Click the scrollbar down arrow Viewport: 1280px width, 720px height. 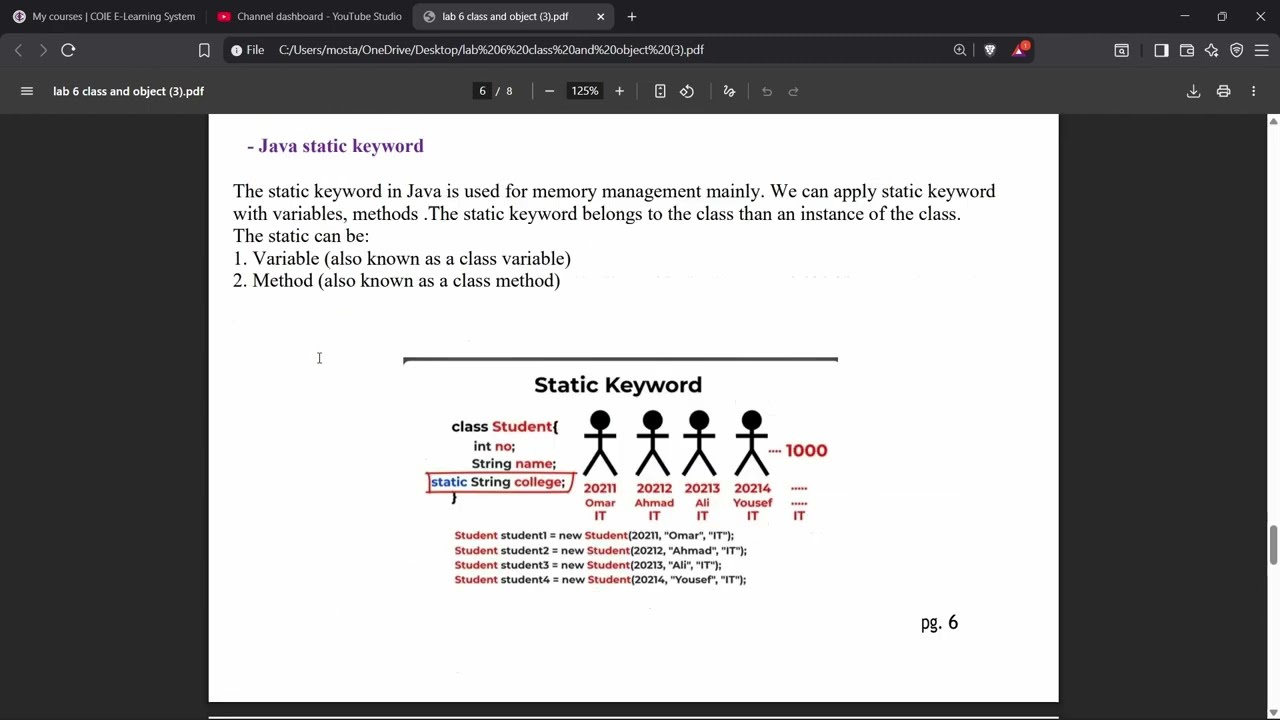pos(1273,712)
